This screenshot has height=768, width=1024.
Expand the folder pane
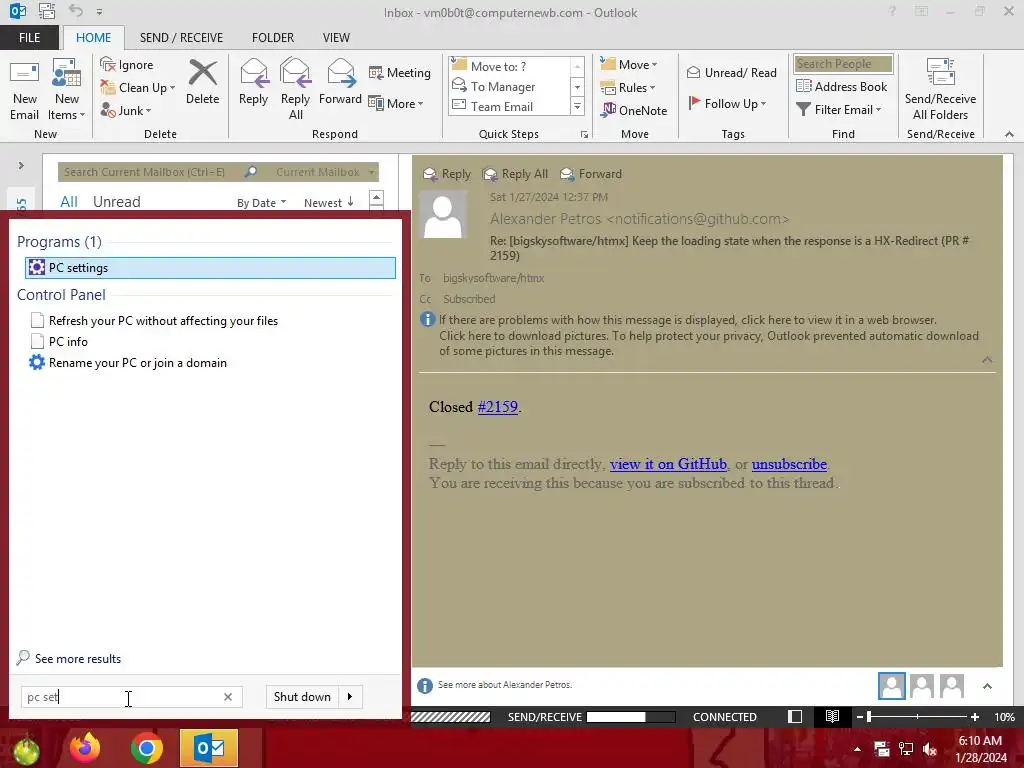[21, 166]
